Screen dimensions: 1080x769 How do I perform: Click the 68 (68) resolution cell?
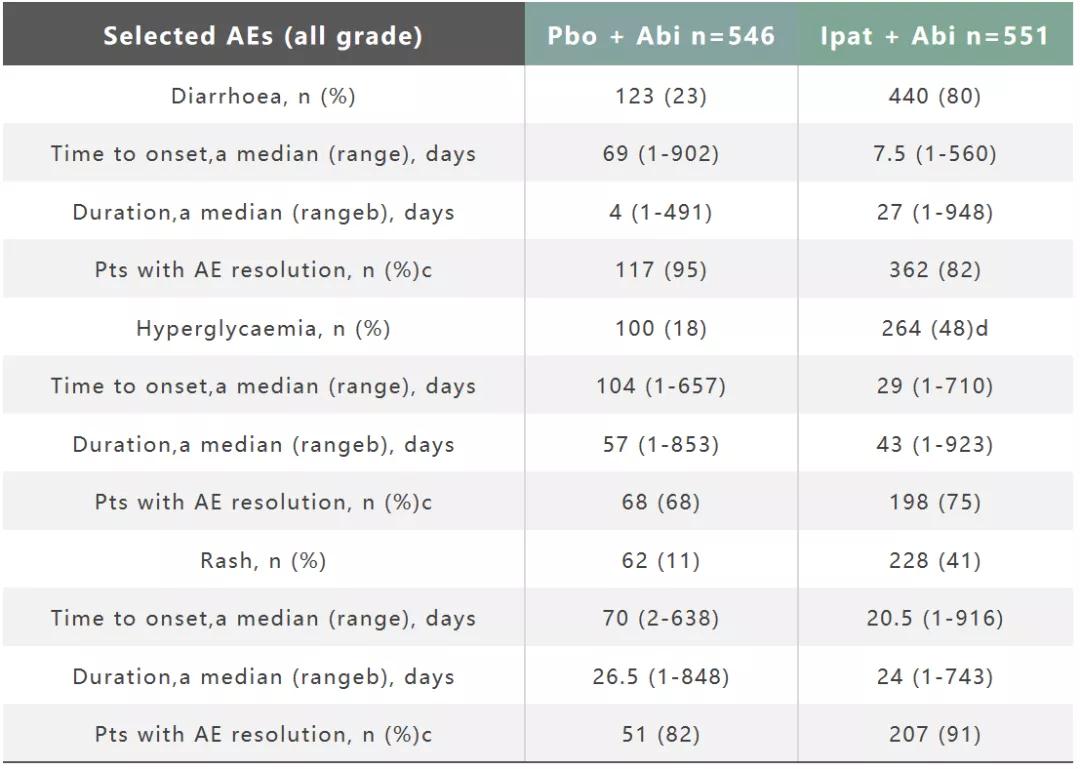pos(660,502)
